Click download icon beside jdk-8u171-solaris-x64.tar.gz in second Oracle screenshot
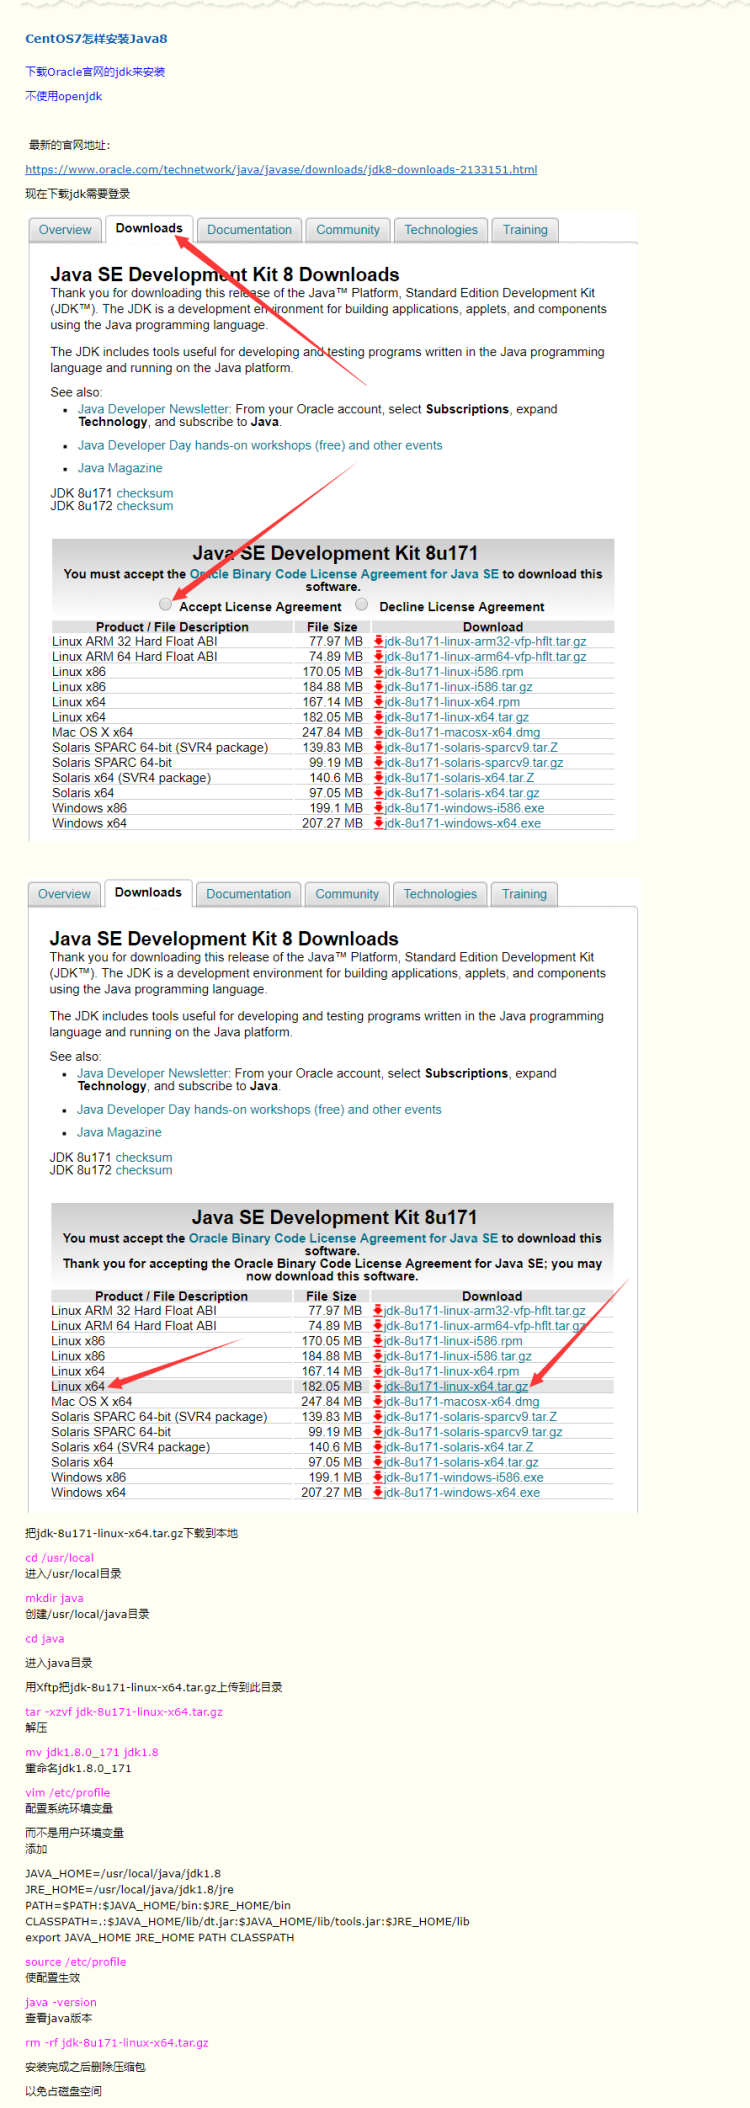Viewport: 750px width, 2108px height. click(x=378, y=1462)
